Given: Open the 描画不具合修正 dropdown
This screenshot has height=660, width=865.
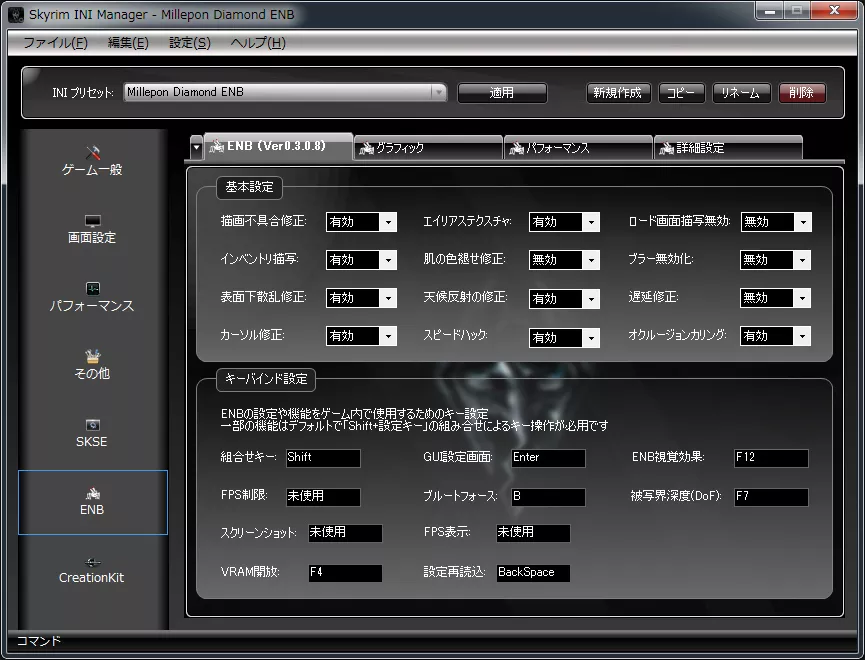Looking at the screenshot, I should pyautogui.click(x=361, y=222).
